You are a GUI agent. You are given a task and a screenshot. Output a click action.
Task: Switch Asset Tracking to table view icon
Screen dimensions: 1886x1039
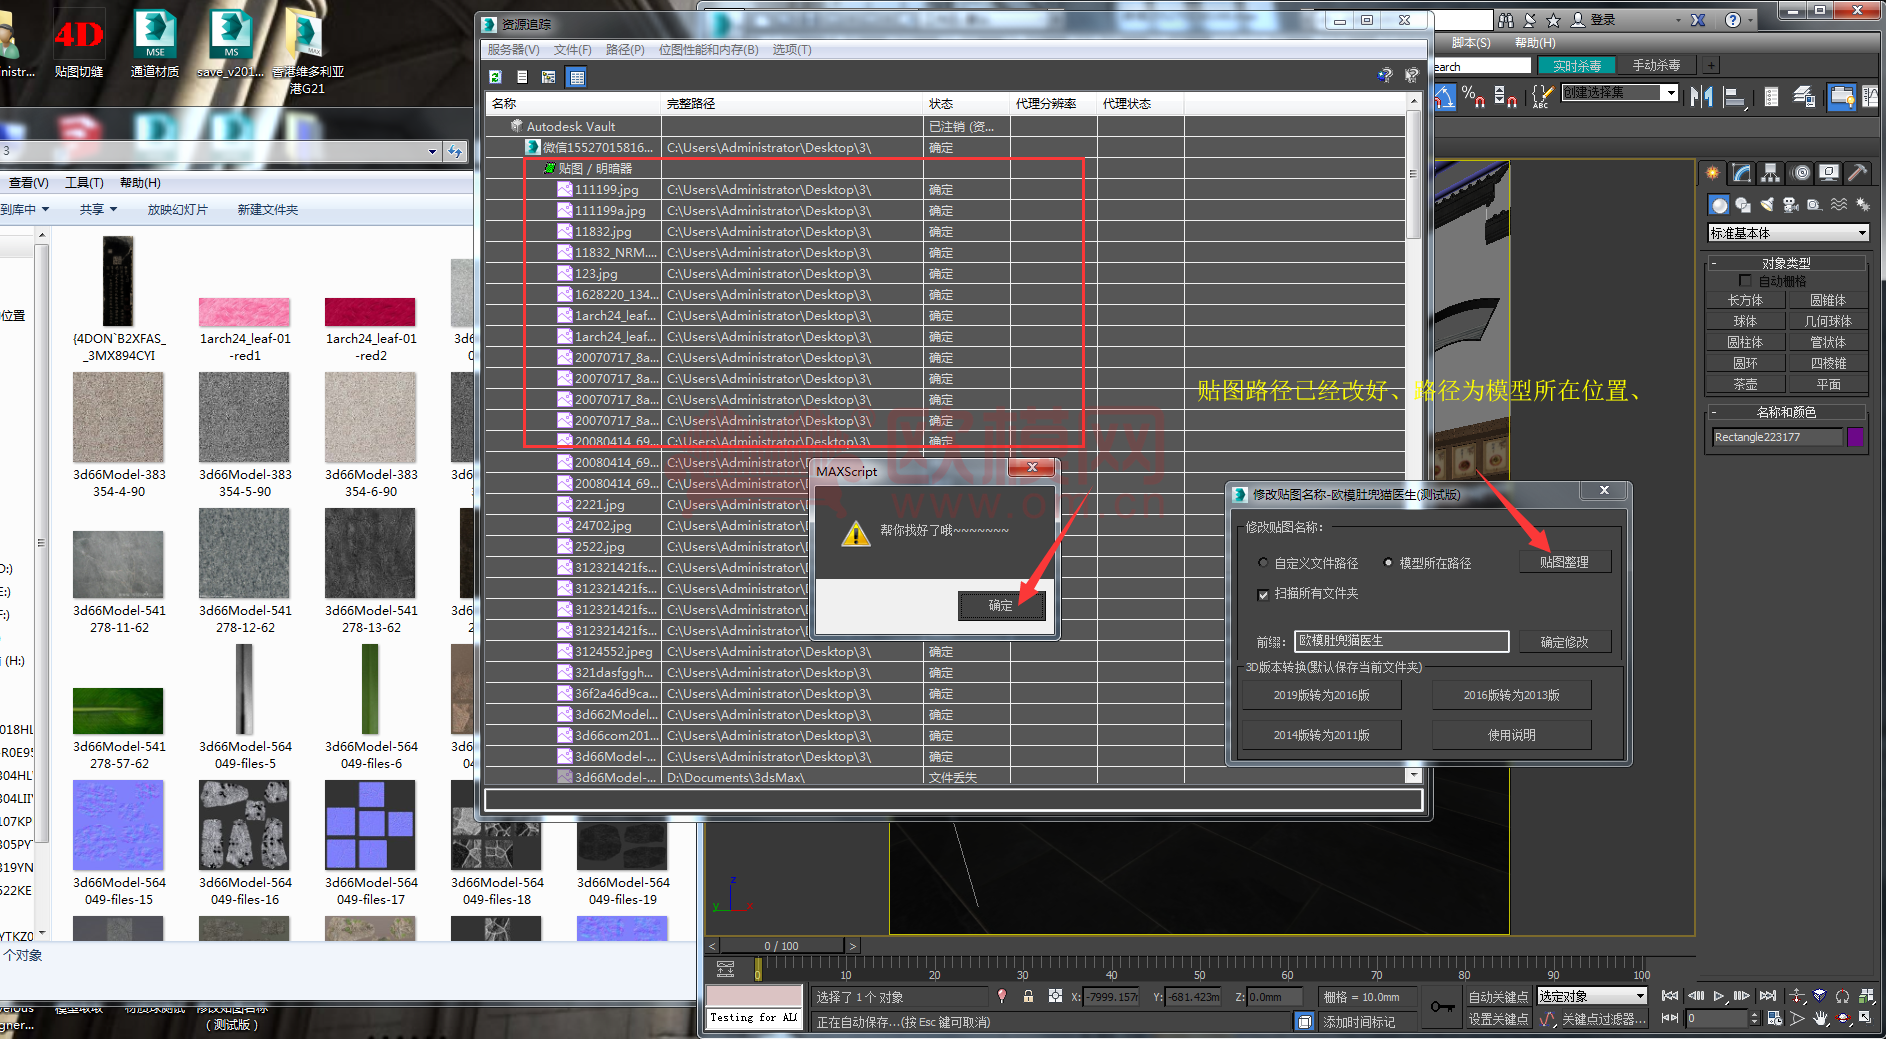point(576,77)
